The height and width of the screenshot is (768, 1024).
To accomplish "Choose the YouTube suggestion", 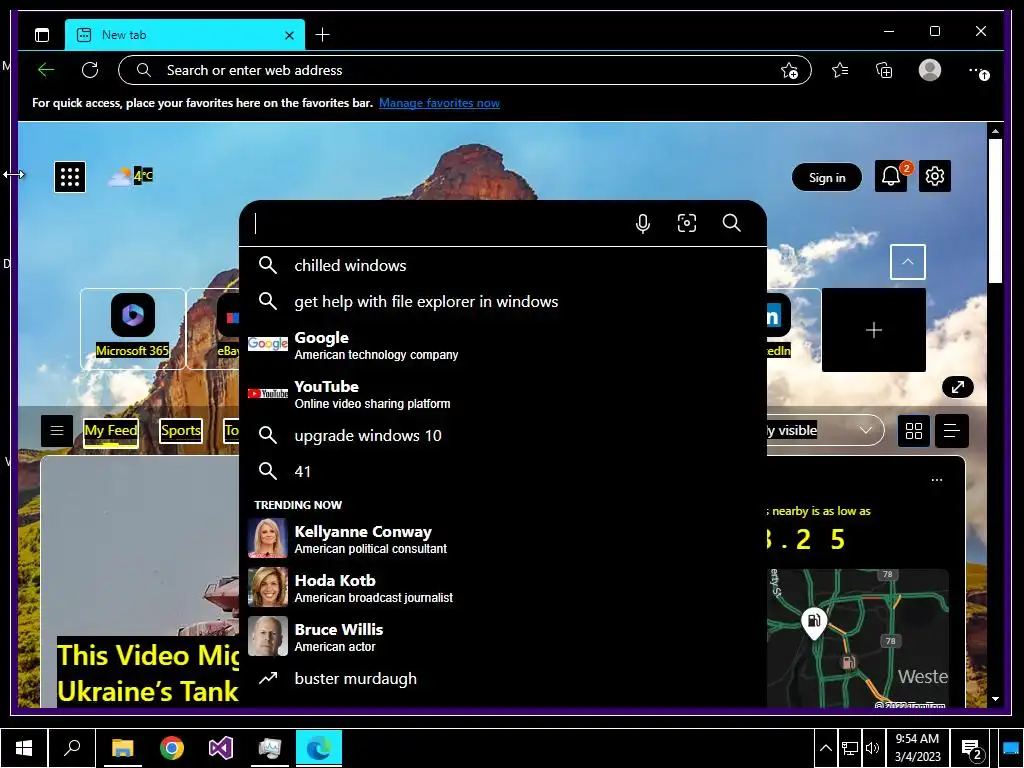I will [503, 394].
